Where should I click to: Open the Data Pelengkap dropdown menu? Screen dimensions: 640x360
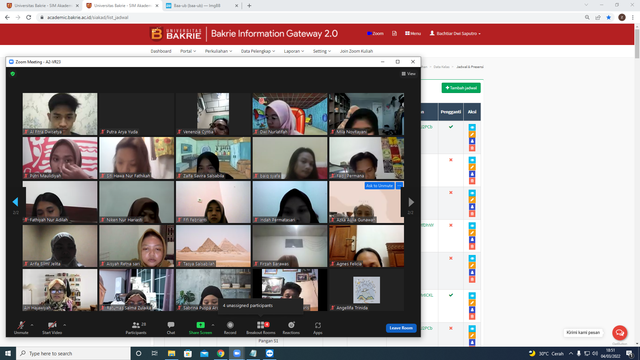258,51
